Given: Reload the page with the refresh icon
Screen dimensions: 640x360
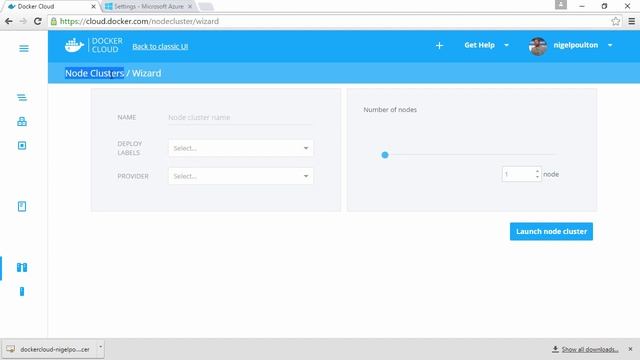Looking at the screenshot, I should (x=38, y=21).
